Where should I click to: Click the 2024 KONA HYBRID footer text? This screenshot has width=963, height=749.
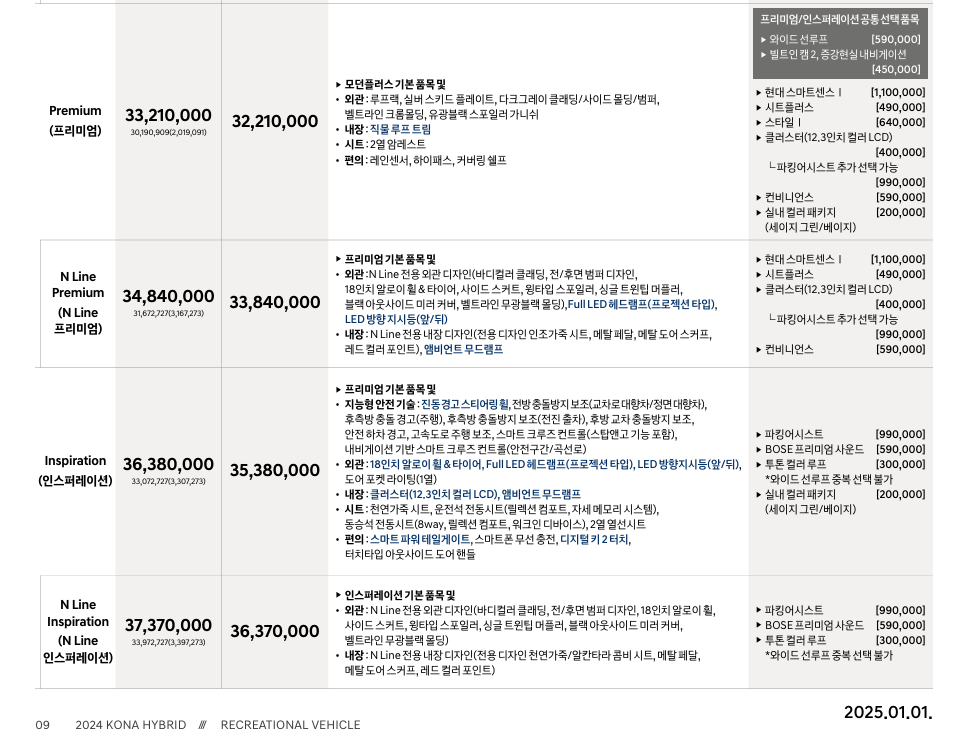[x=131, y=725]
